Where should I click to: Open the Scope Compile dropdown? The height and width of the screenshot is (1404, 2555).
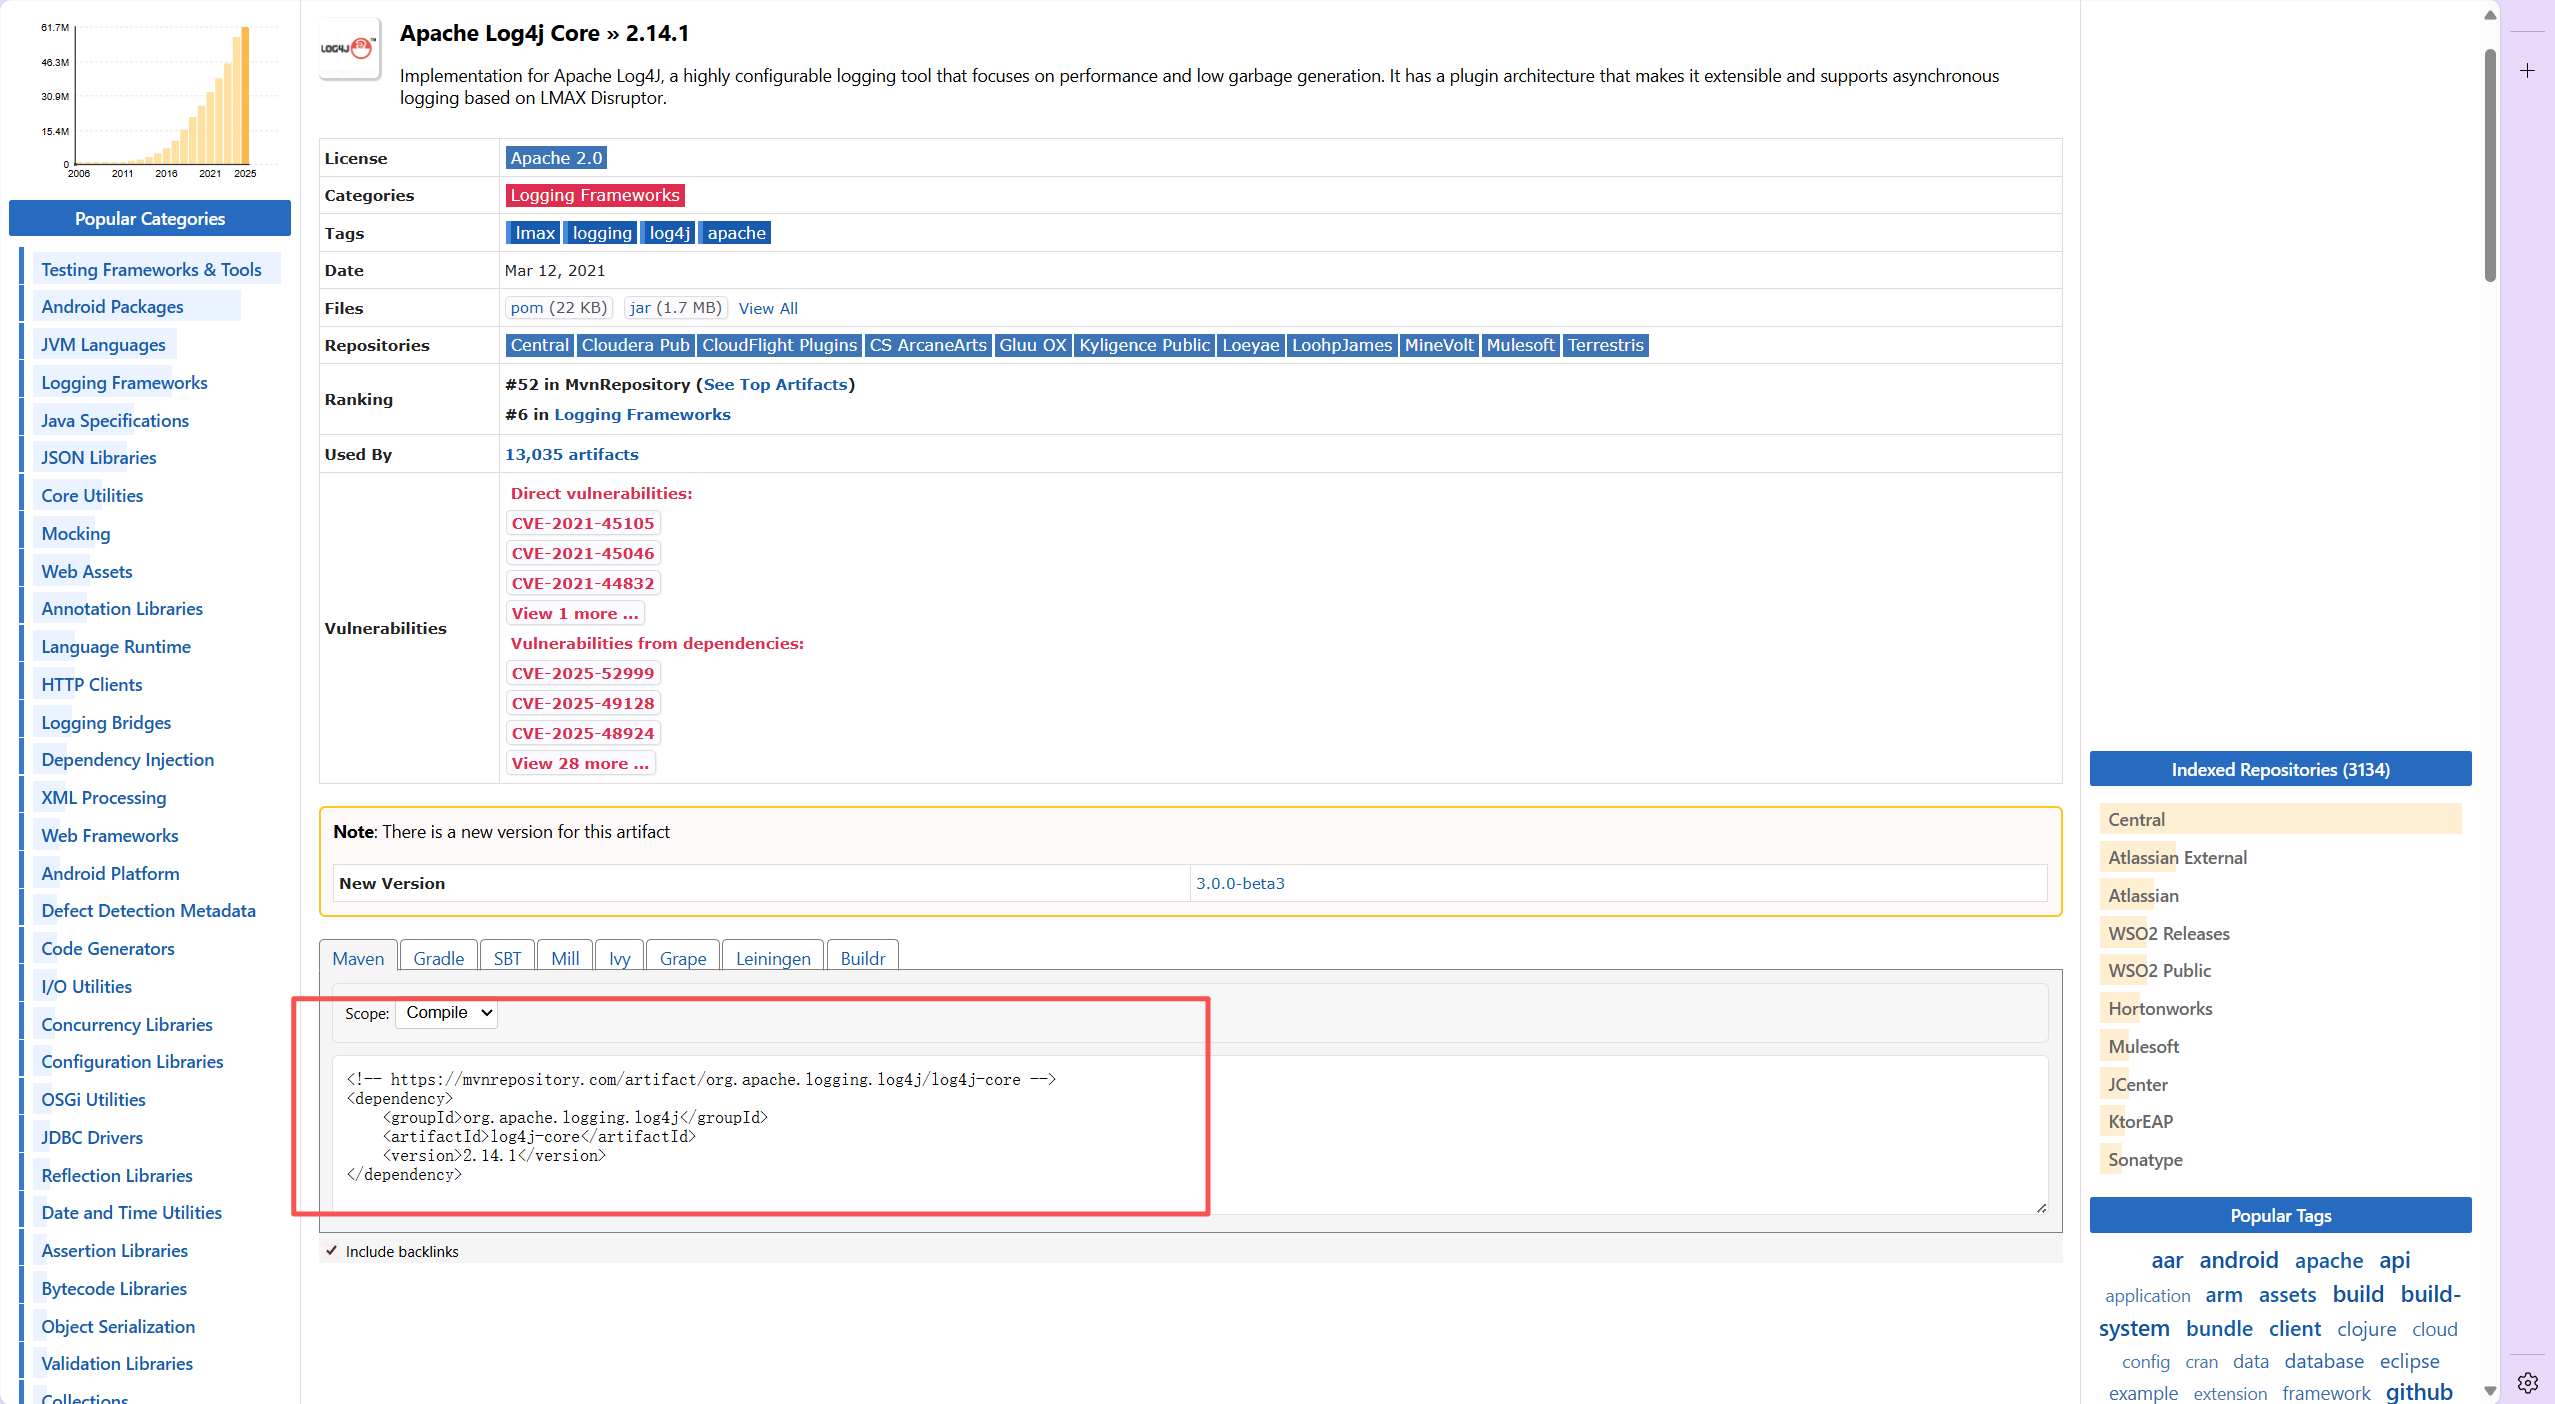tap(447, 1013)
